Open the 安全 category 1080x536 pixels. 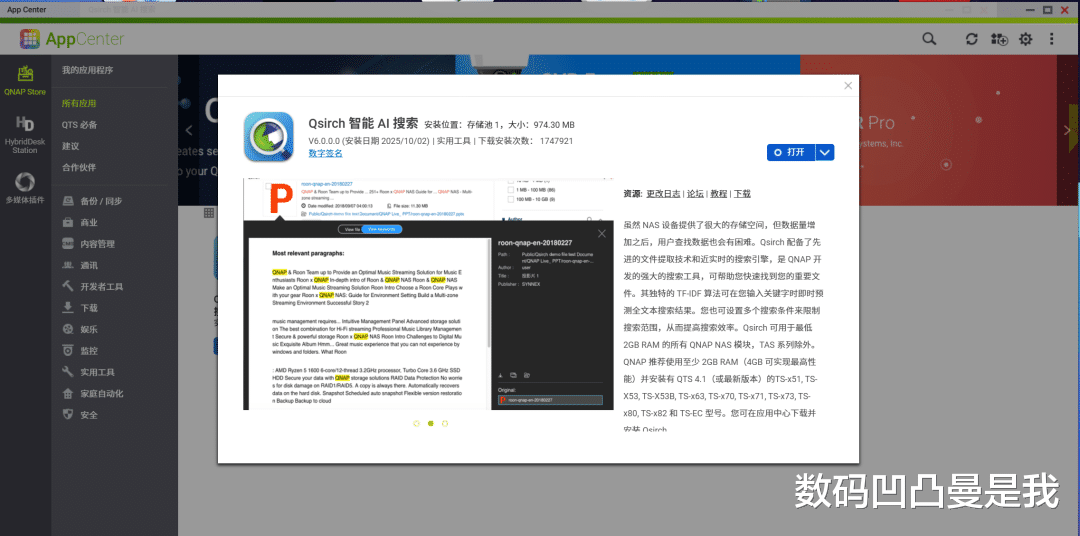80,415
